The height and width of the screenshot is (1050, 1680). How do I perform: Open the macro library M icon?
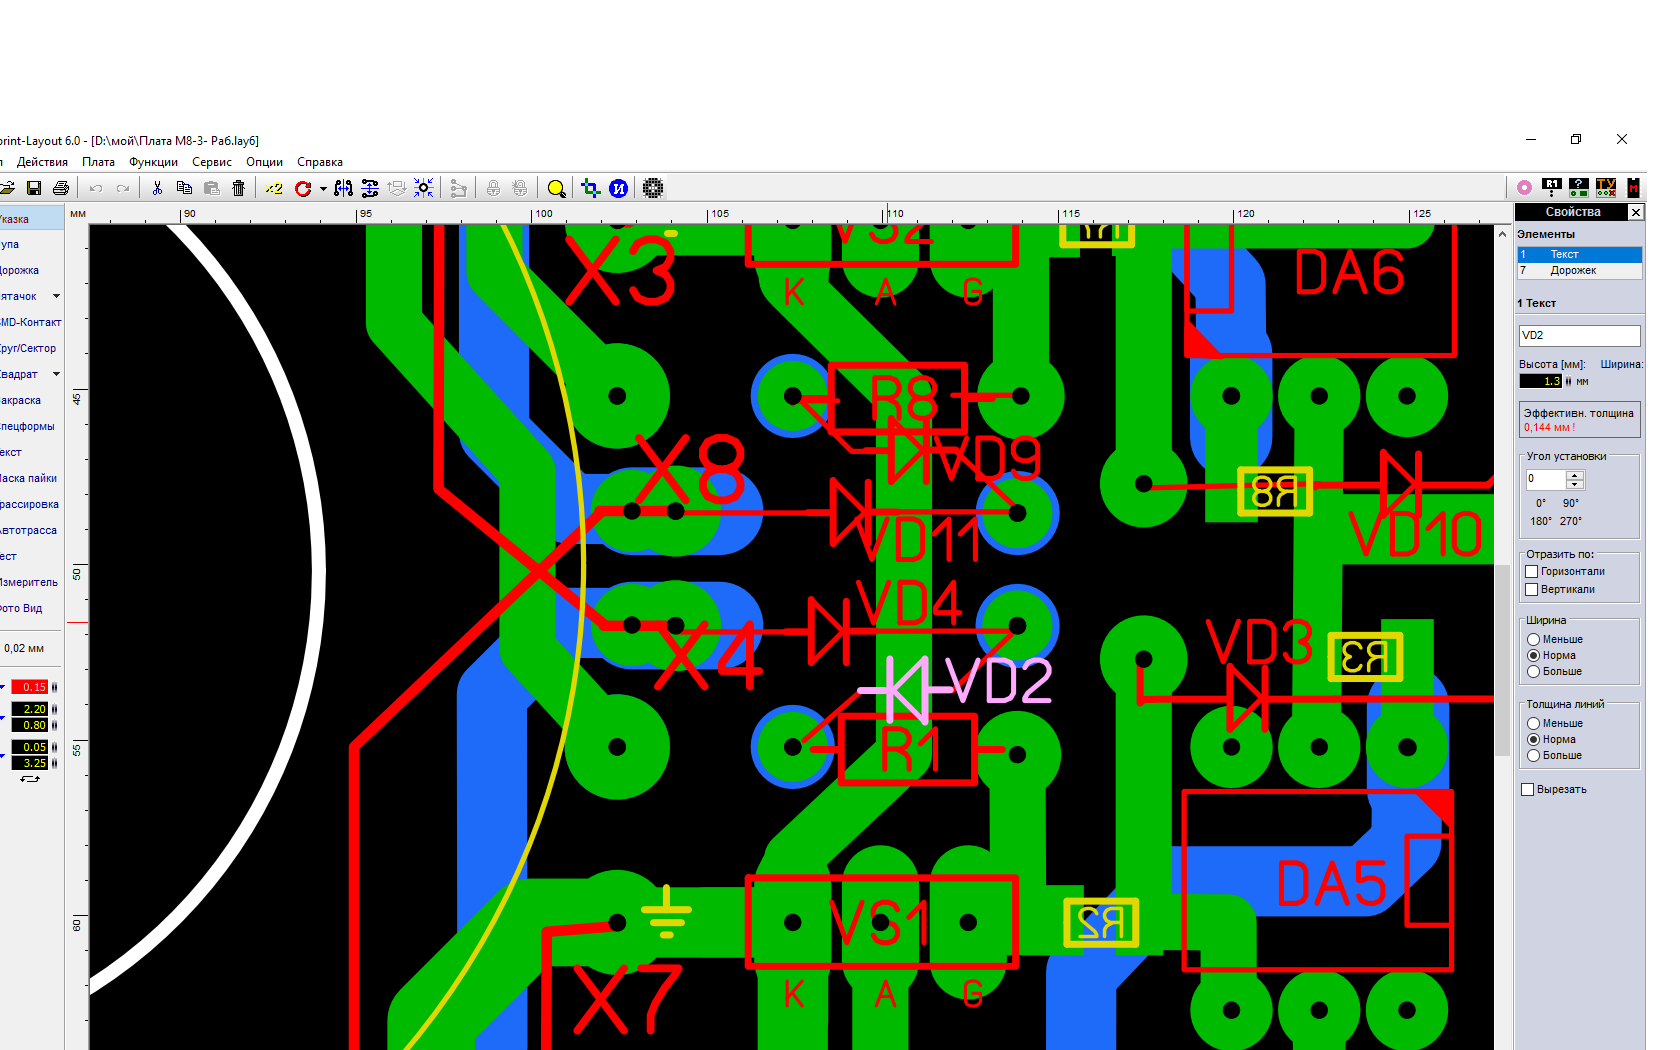tap(1633, 187)
